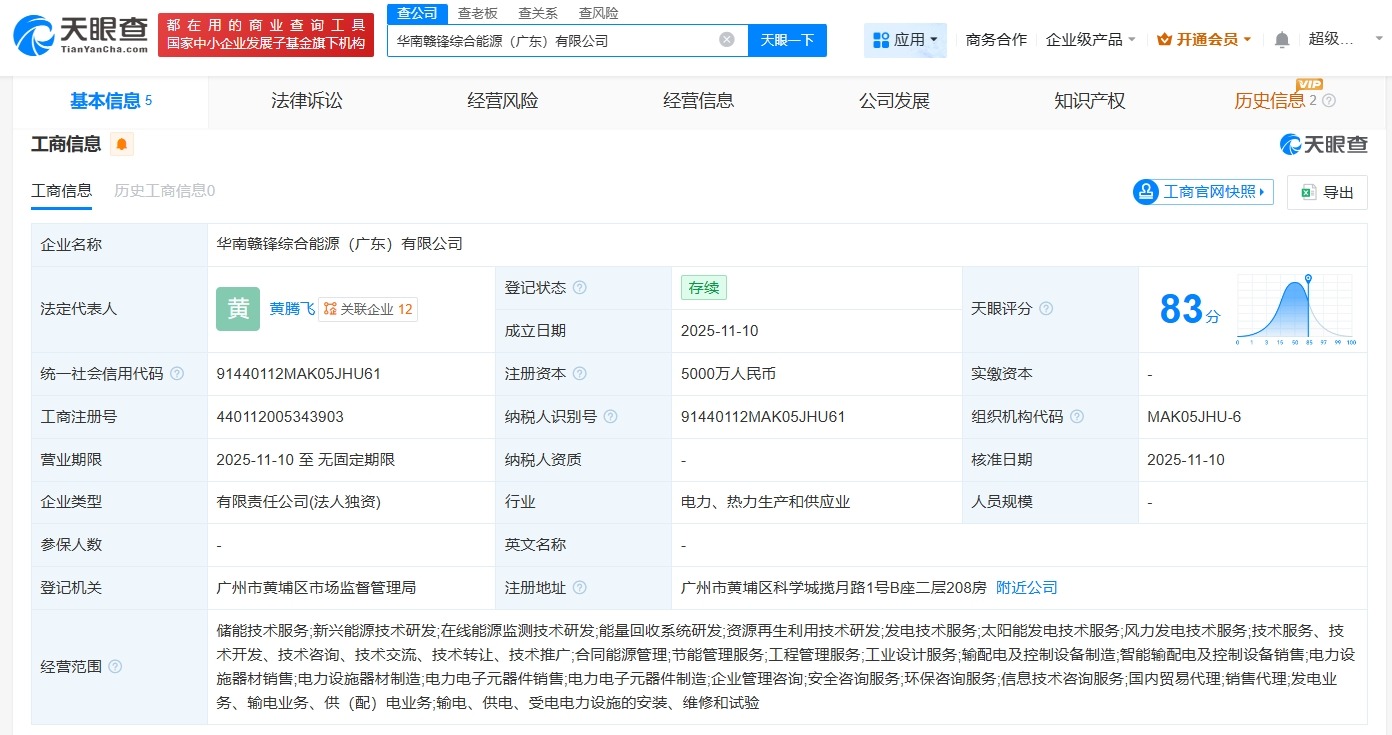The image size is (1392, 735).
Task: Open the 附近公司 link
Action: 1026,588
